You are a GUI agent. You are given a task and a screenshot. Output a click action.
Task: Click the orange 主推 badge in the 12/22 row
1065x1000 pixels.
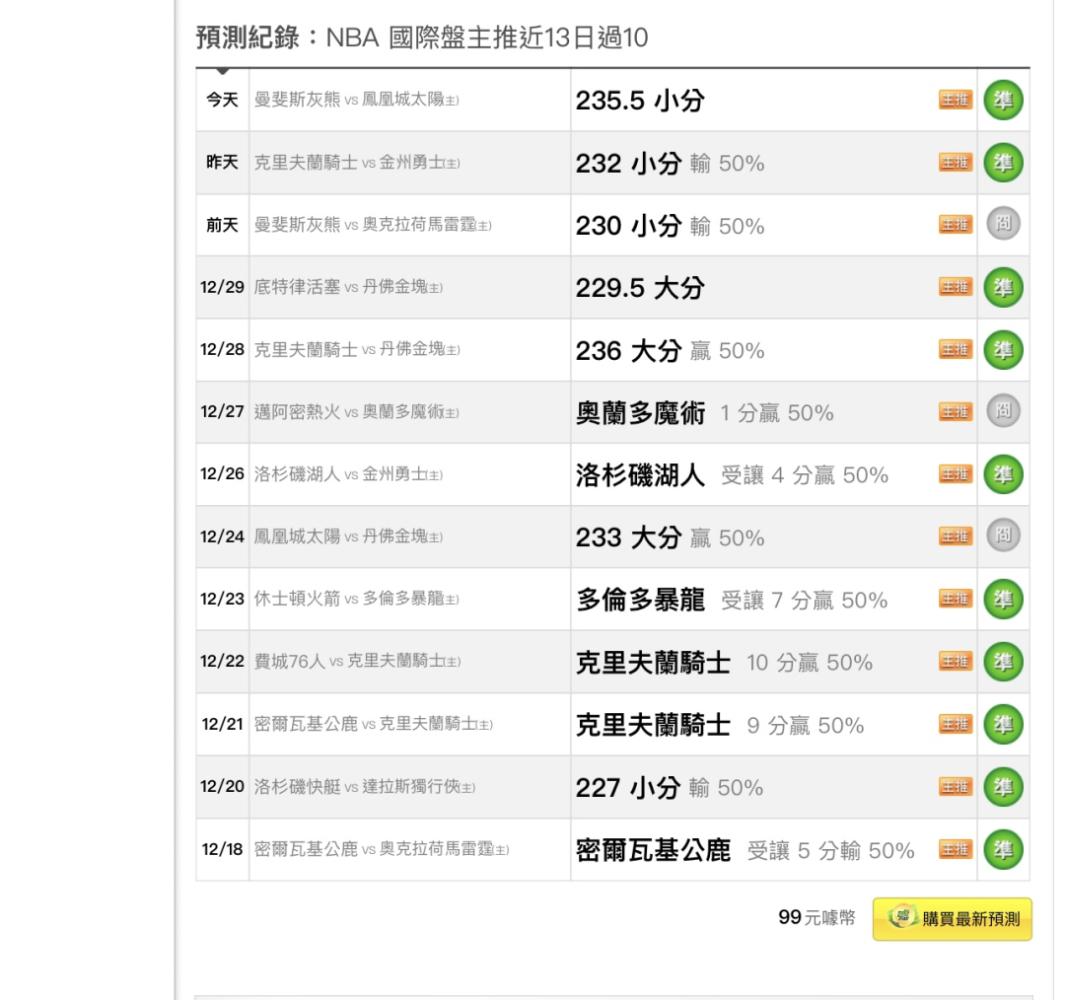point(956,661)
